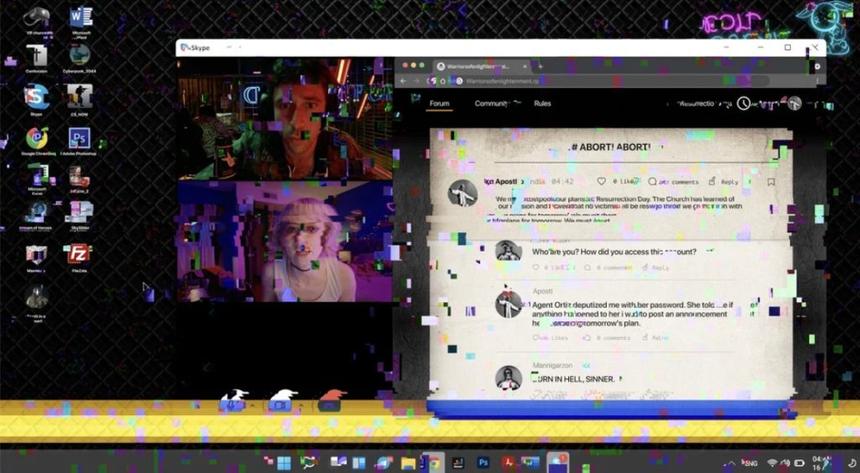Open the Rules page link

(542, 103)
